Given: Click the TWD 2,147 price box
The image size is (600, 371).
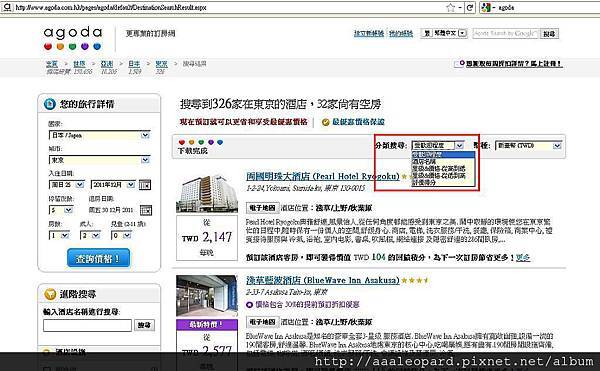Looking at the screenshot, I should [x=207, y=238].
